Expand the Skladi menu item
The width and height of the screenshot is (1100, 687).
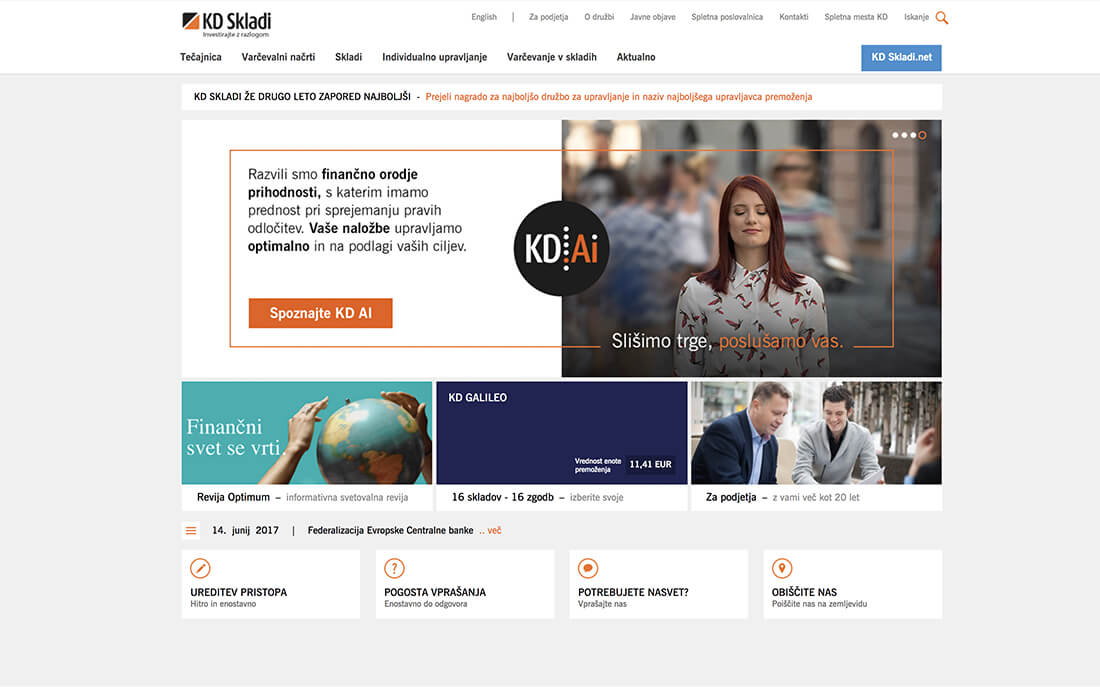(x=348, y=57)
